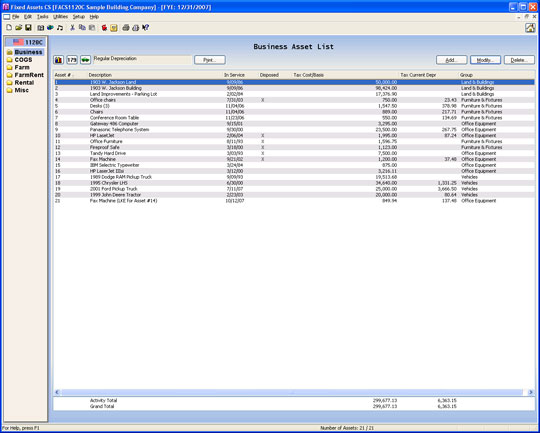Open the COGS folder in sidebar
This screenshot has width=540, height=433.
coord(20,60)
